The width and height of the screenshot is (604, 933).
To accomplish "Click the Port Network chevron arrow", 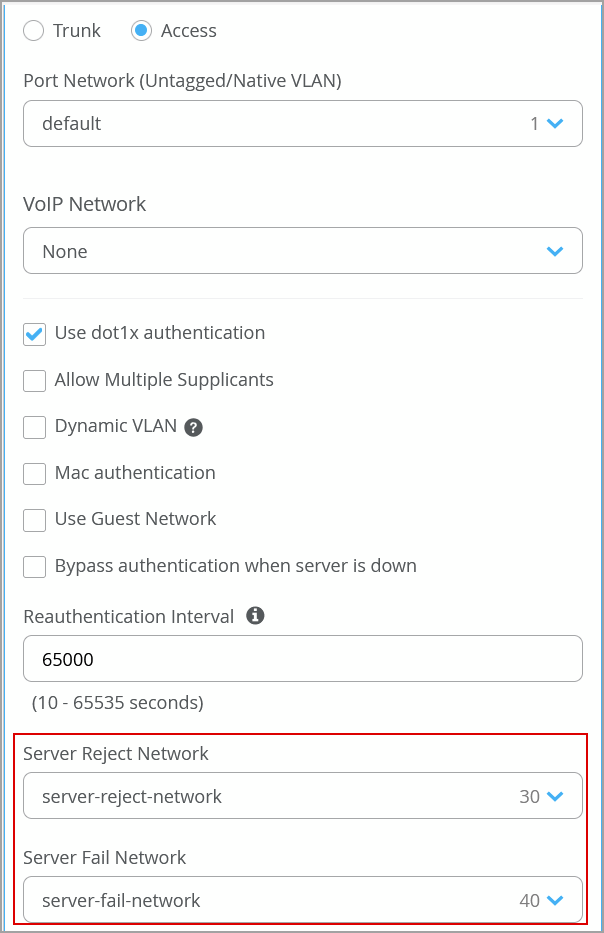I will coord(556,124).
